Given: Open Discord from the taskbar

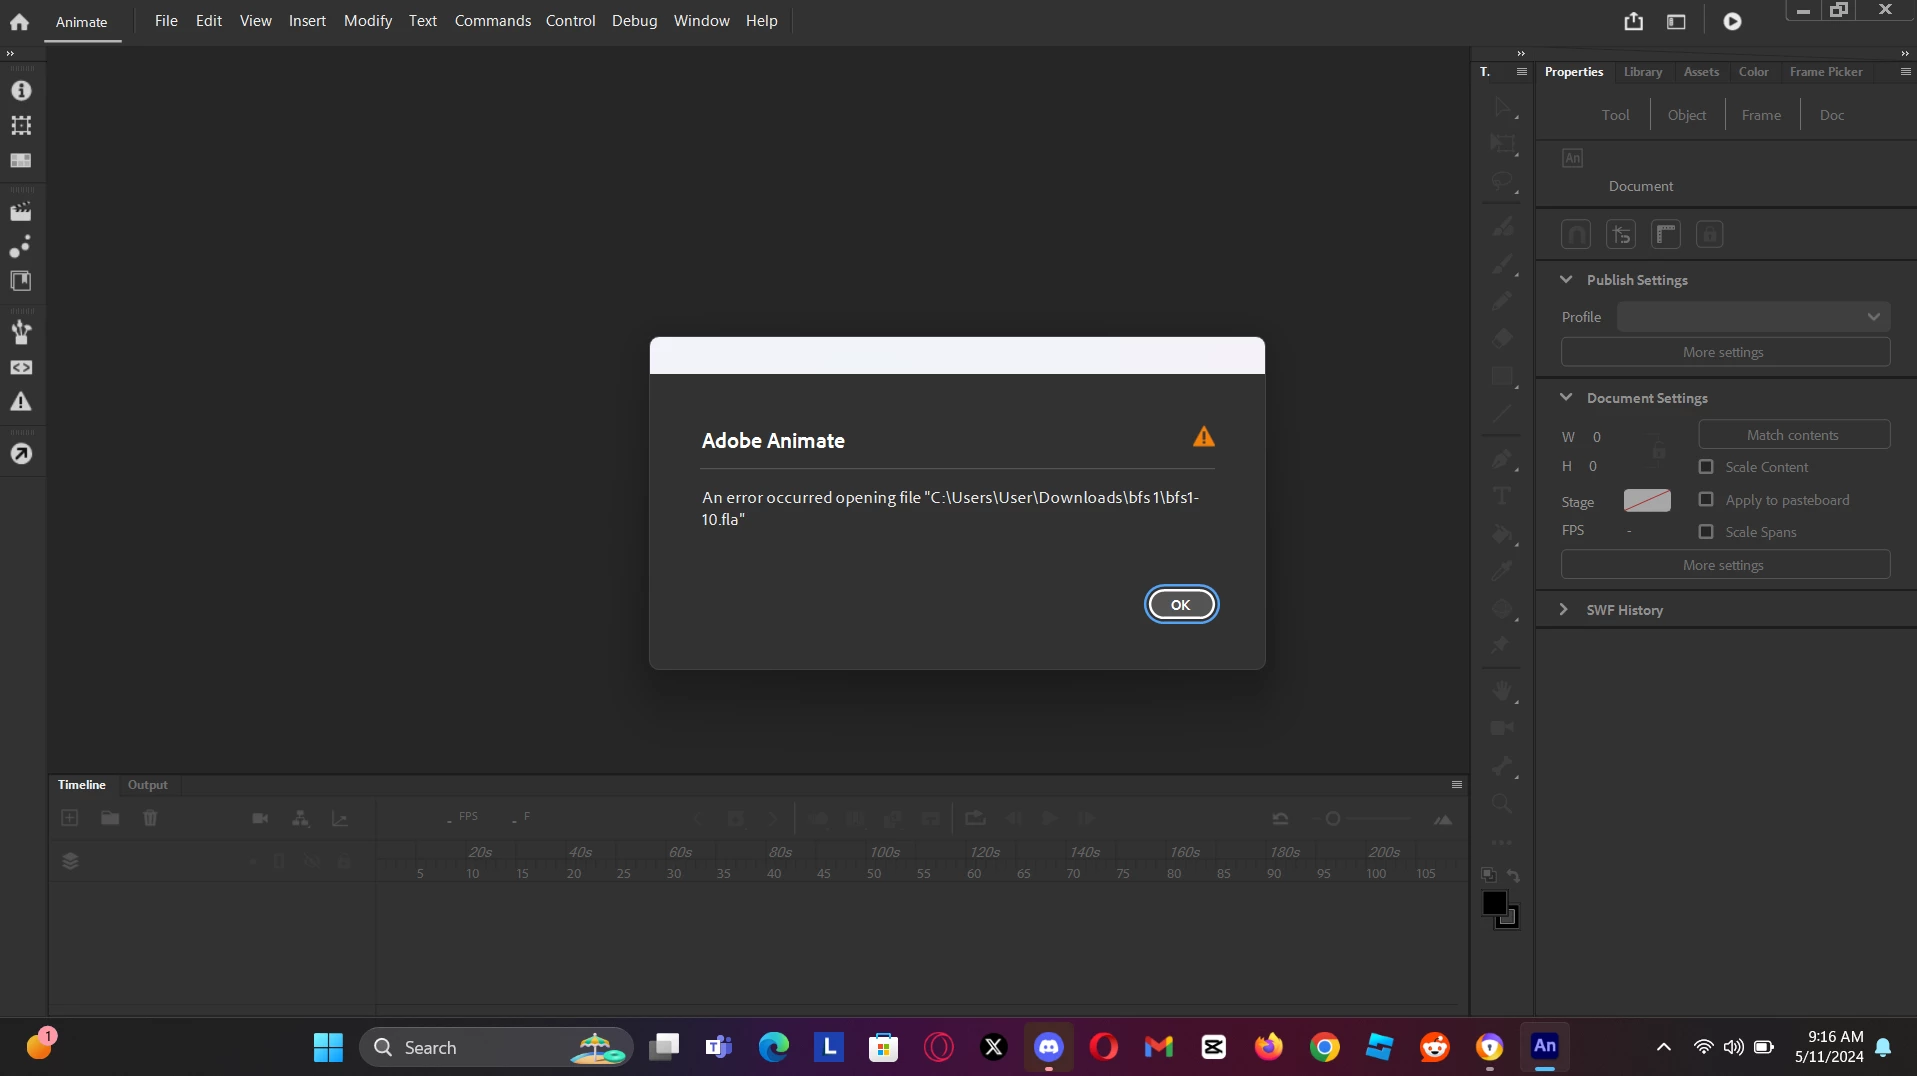Looking at the screenshot, I should point(1048,1047).
